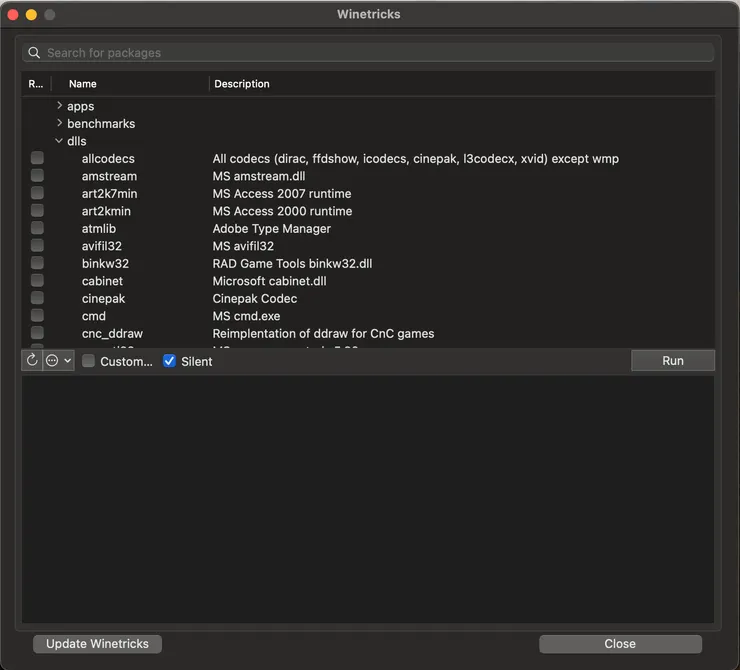Click 'MS Access 2007 runtime' description
The height and width of the screenshot is (670, 740).
coord(282,193)
